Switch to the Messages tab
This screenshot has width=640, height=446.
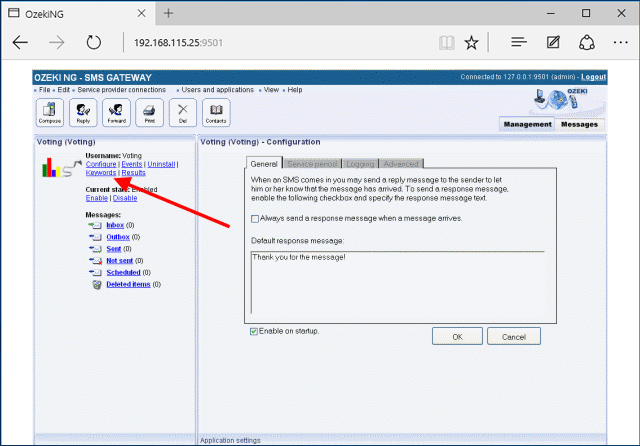[579, 124]
